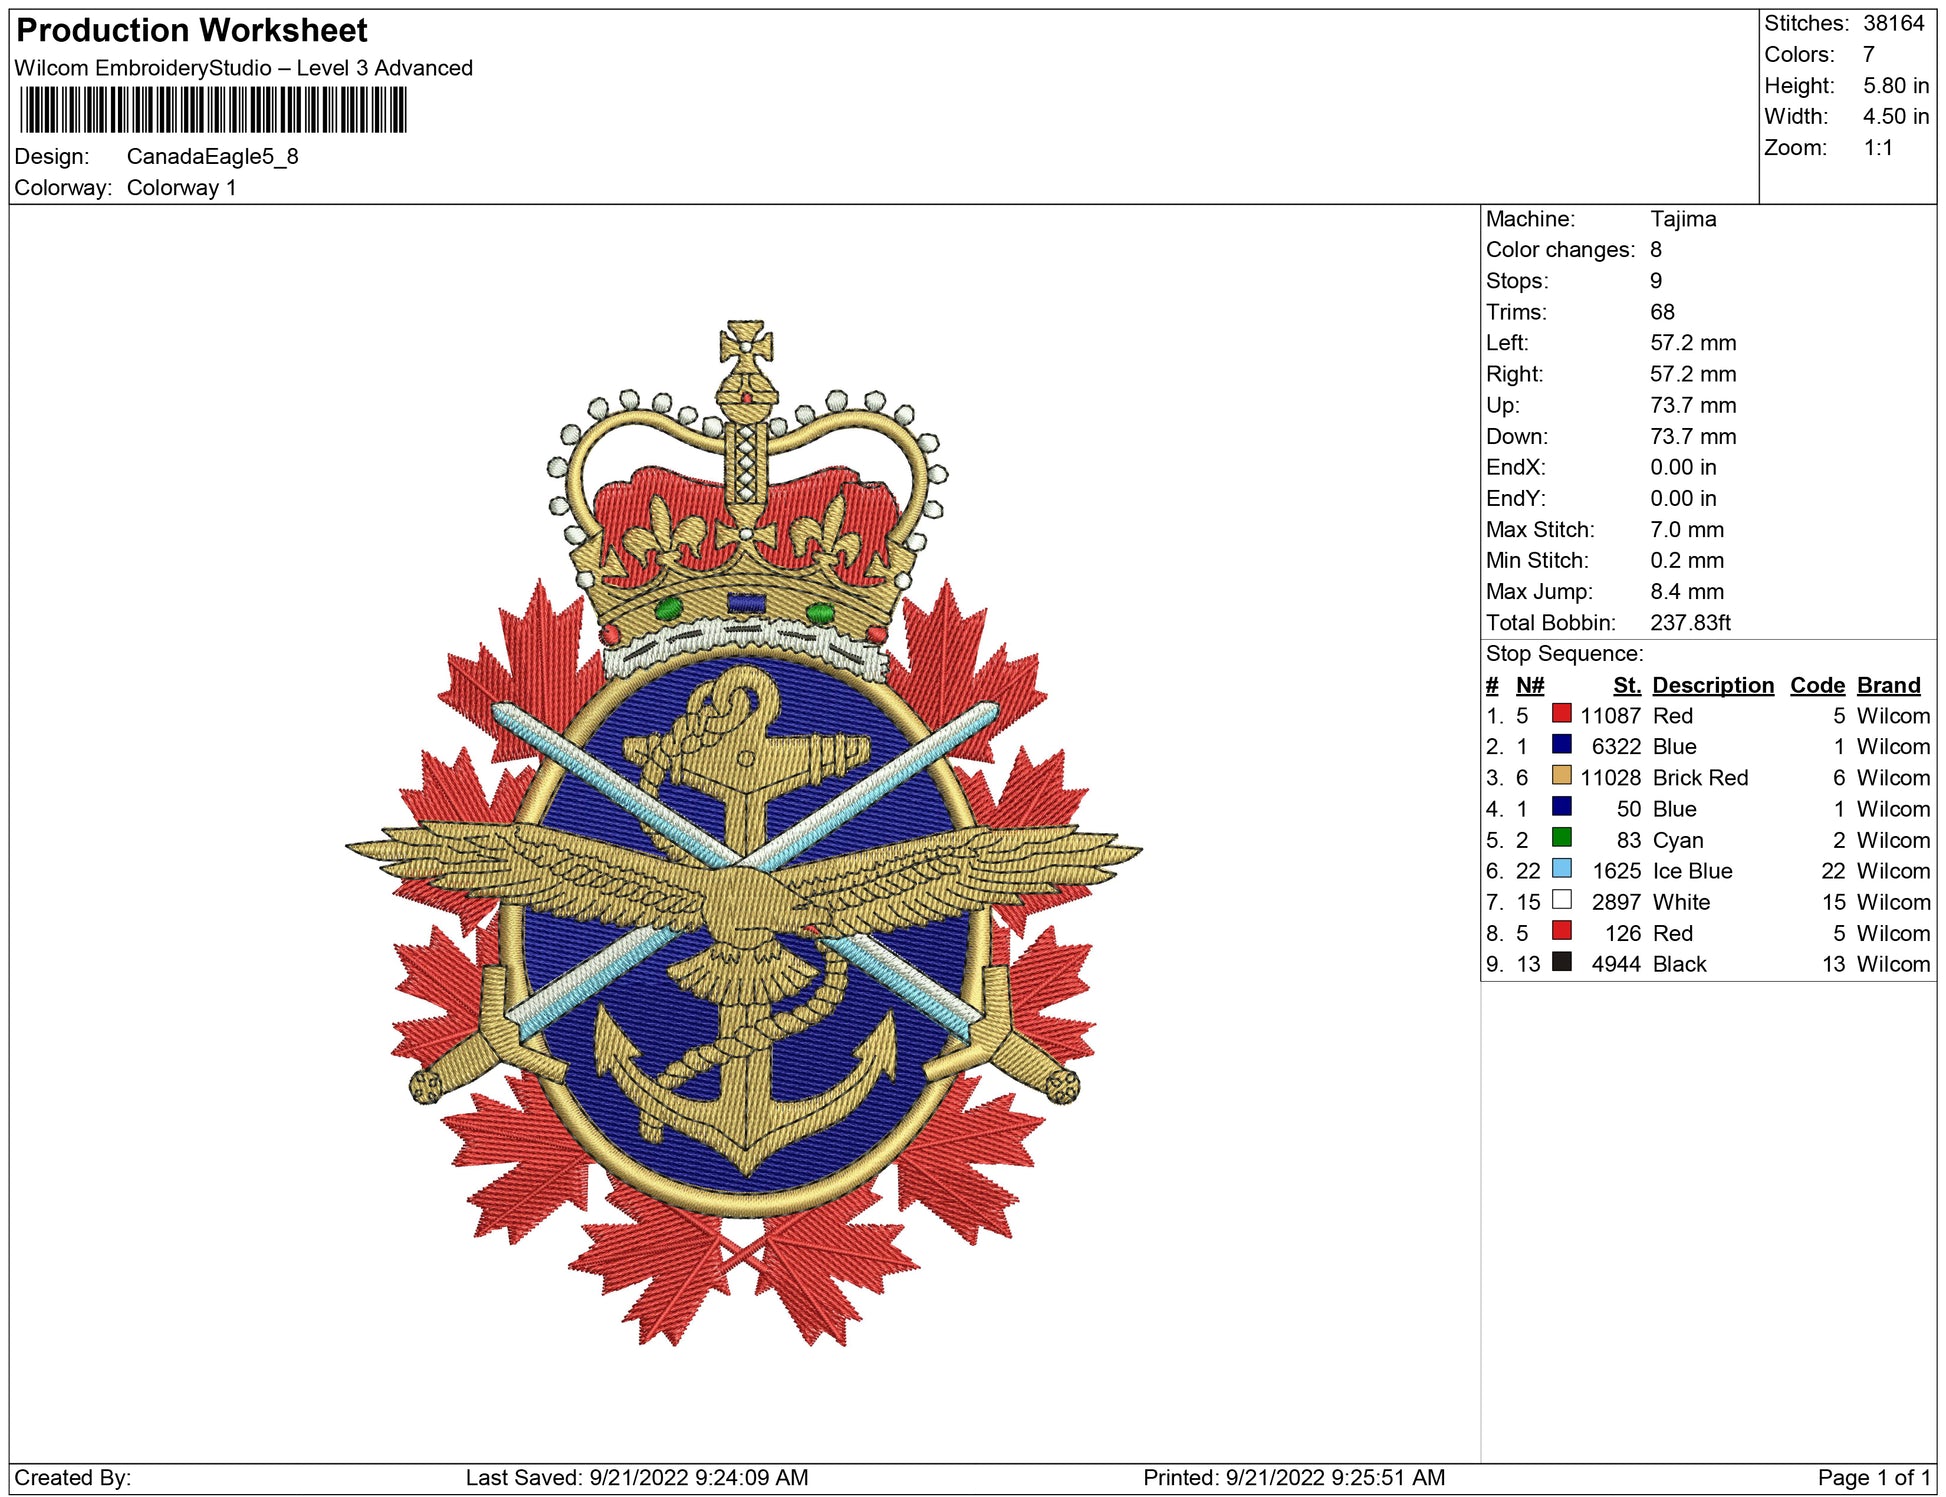The image size is (1946, 1497).
Task: Click the Blue swatch in stop 2
Action: pos(1561,745)
